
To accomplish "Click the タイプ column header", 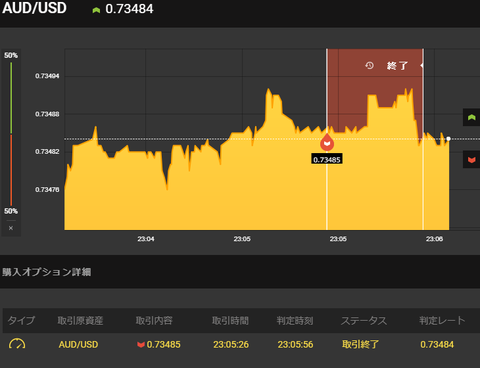I will 21,320.
